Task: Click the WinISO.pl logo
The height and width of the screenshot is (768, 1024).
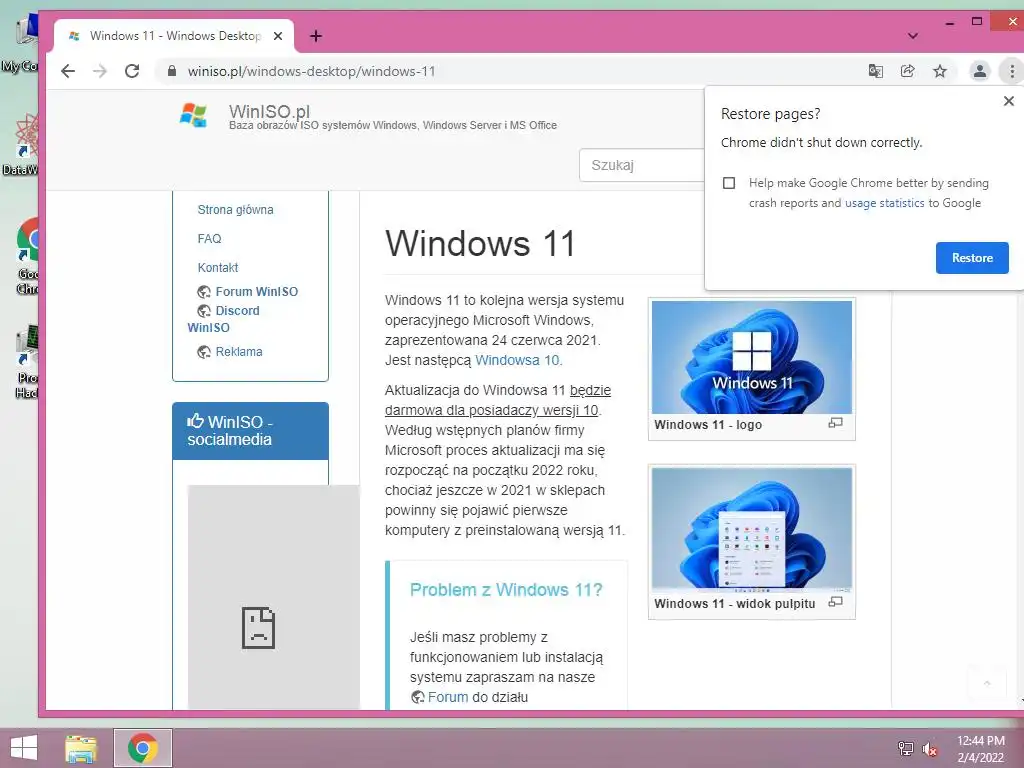Action: coord(193,115)
